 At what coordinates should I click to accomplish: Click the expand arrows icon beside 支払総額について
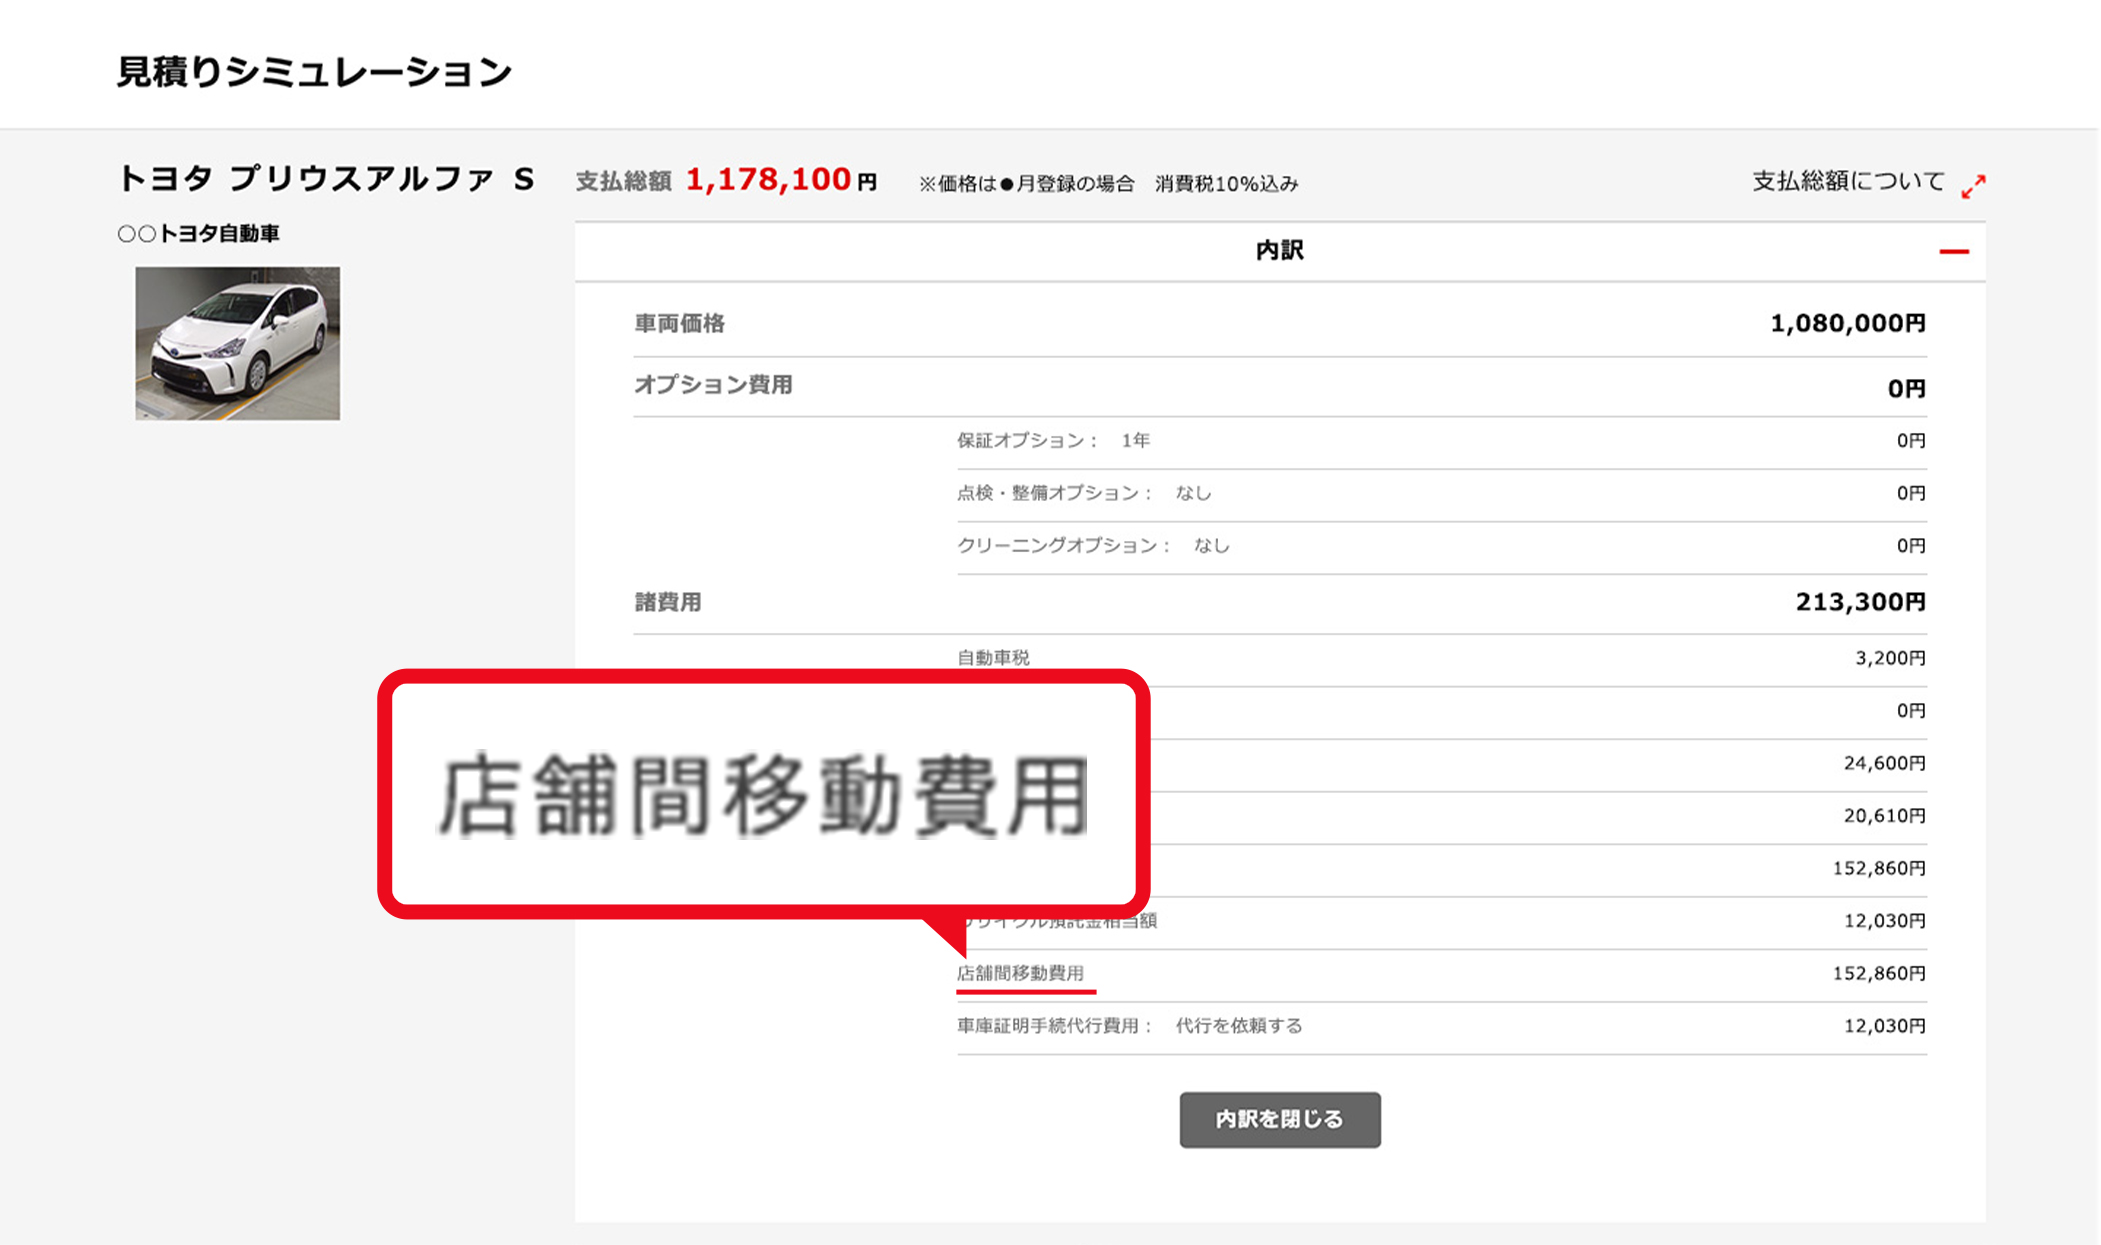(x=1972, y=186)
